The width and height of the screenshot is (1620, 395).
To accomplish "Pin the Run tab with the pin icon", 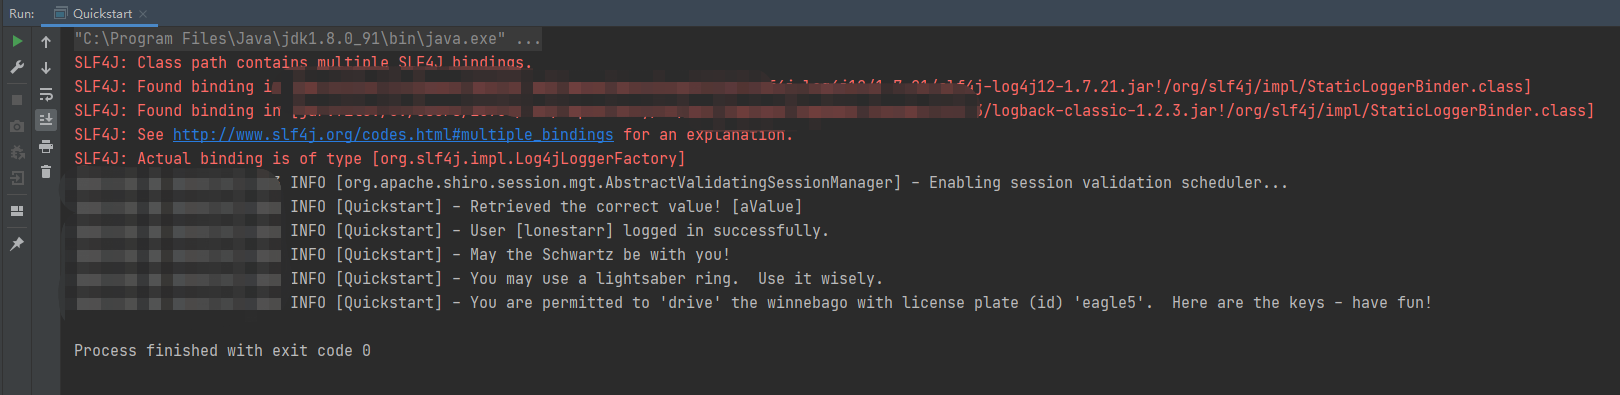I will [x=17, y=244].
